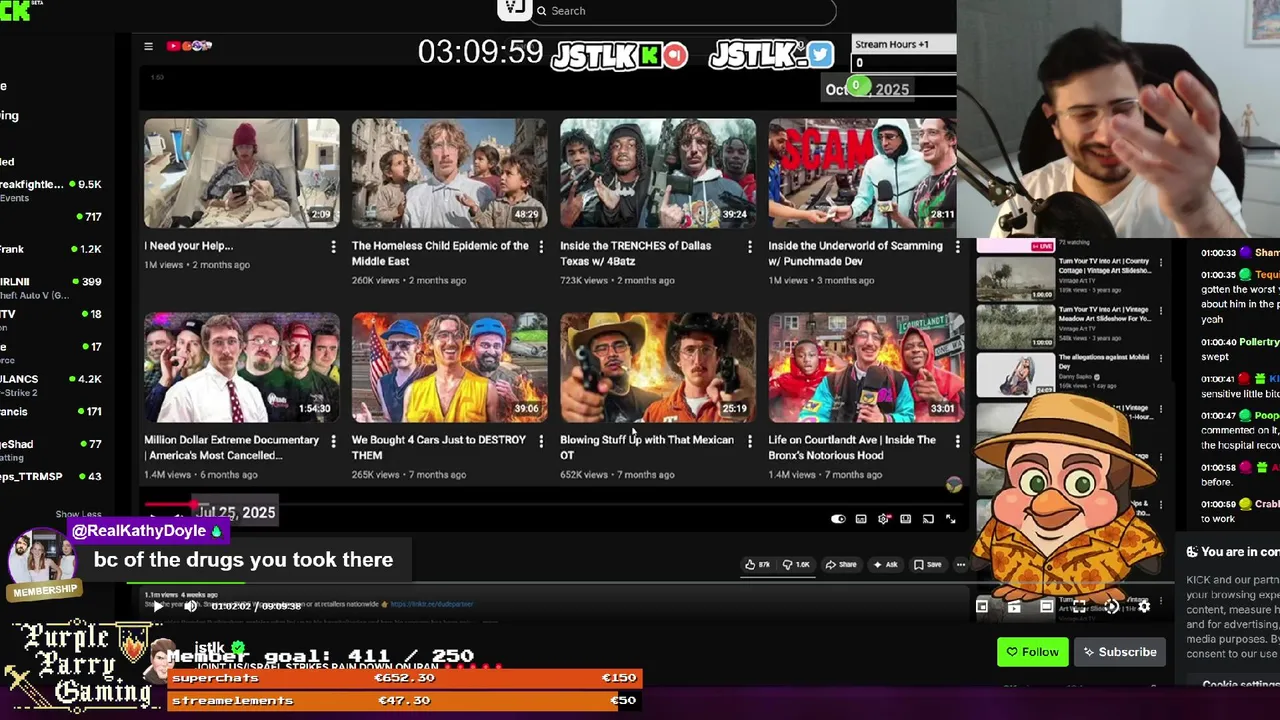
Task: Open the linktr.ee link in description
Action: [431, 604]
